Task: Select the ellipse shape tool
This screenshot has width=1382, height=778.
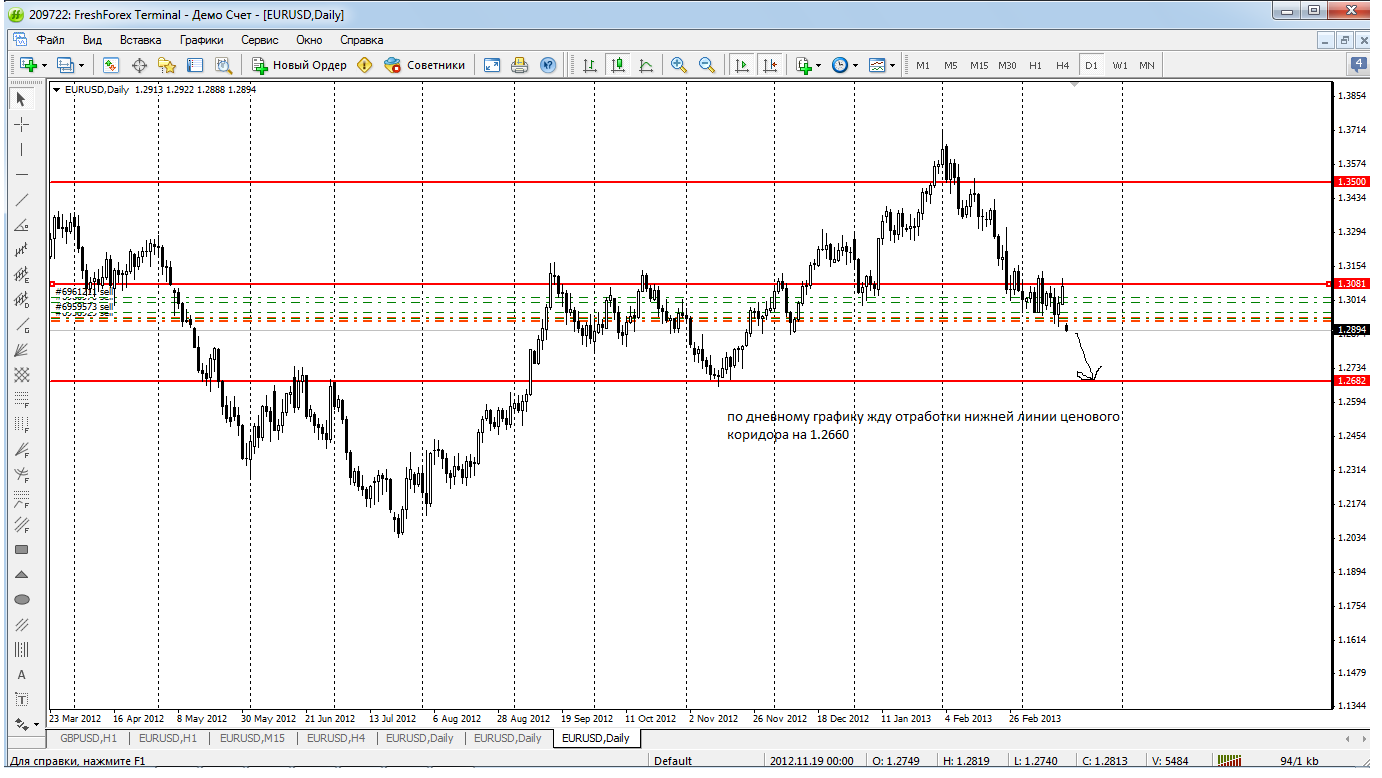Action: (x=21, y=599)
